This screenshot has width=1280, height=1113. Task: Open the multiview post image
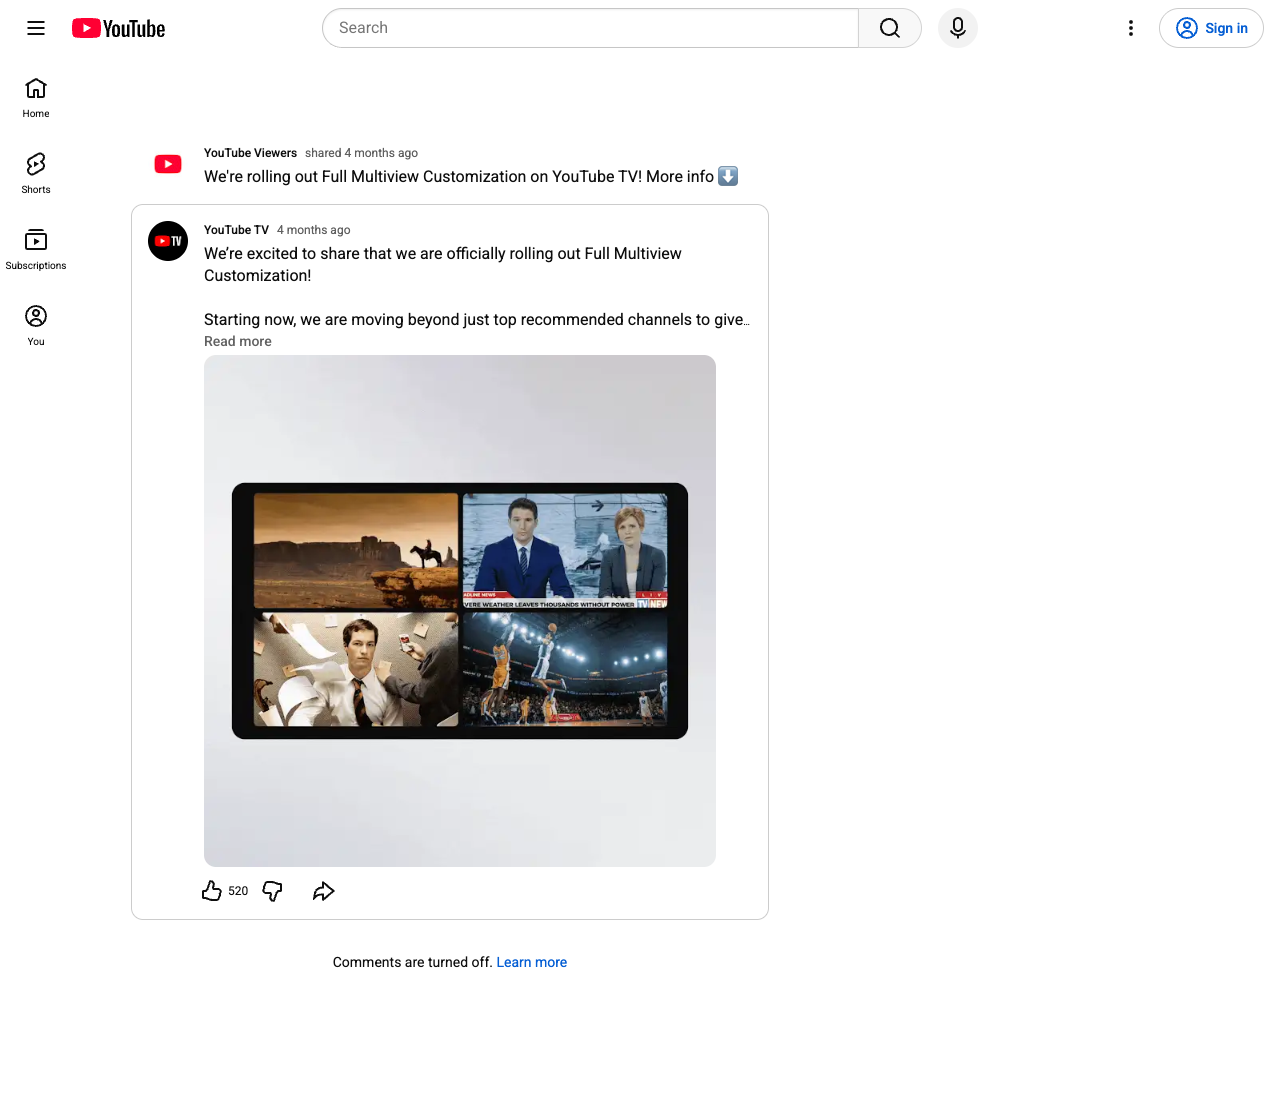point(460,611)
